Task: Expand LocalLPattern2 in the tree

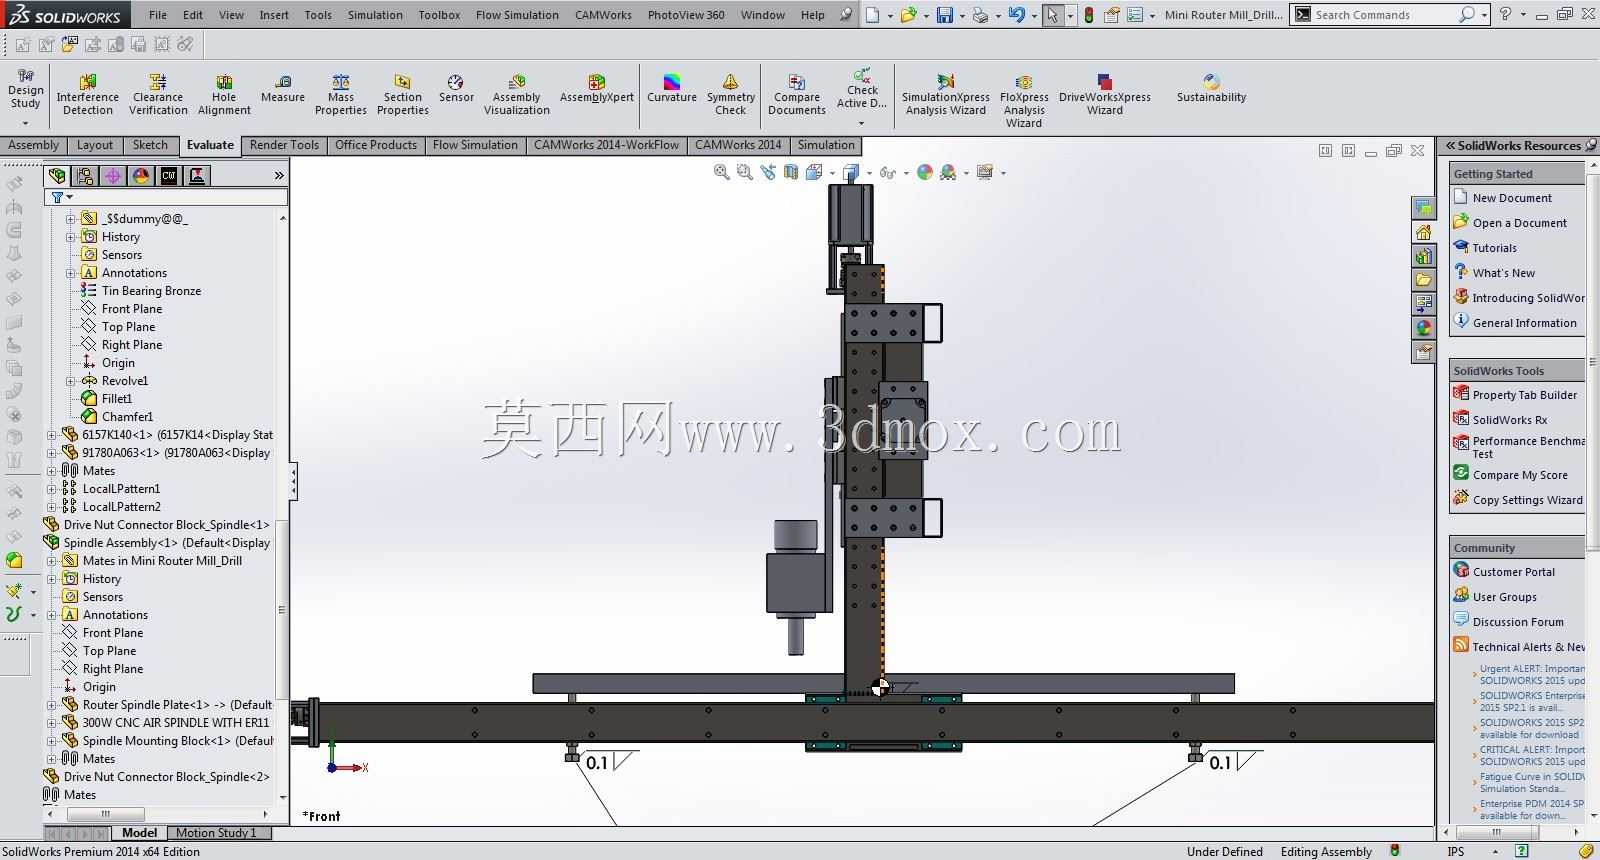Action: pyautogui.click(x=52, y=507)
